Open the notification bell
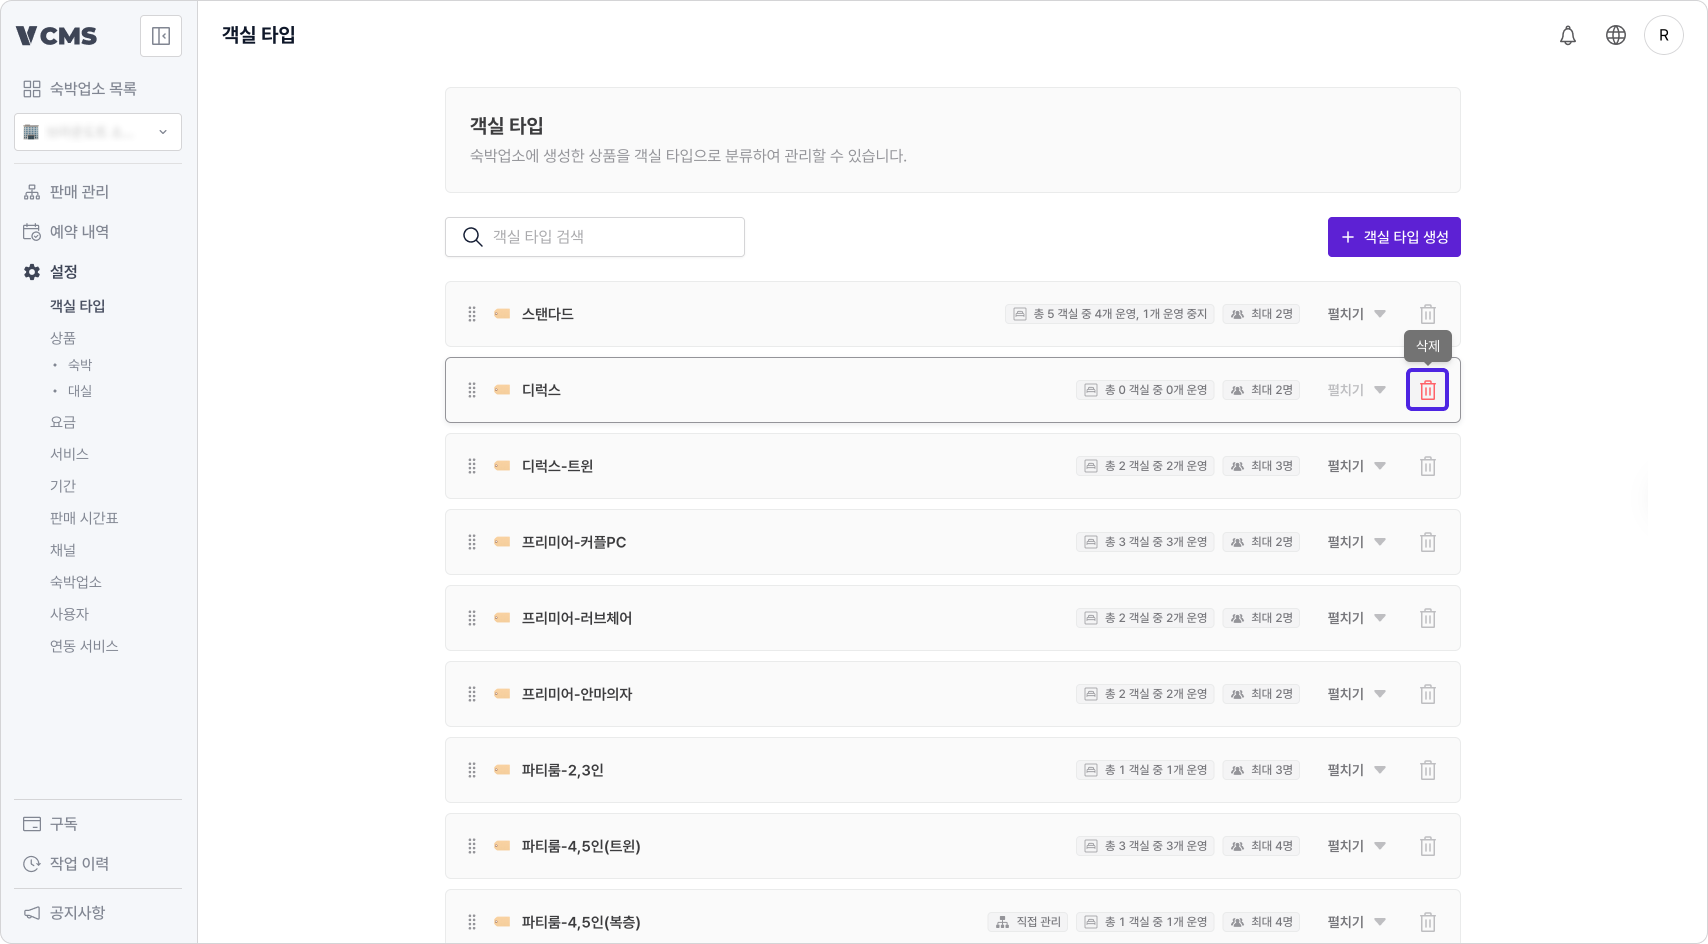 (1568, 35)
